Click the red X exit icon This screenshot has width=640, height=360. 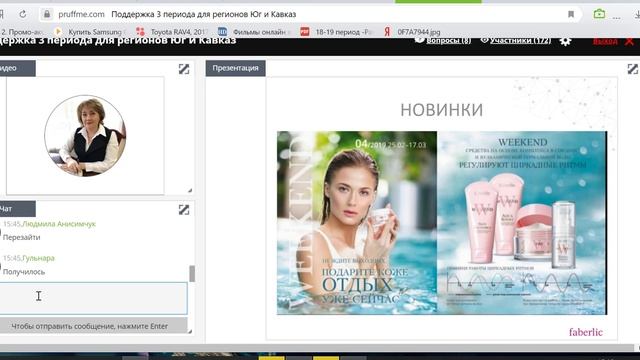[x=629, y=41]
